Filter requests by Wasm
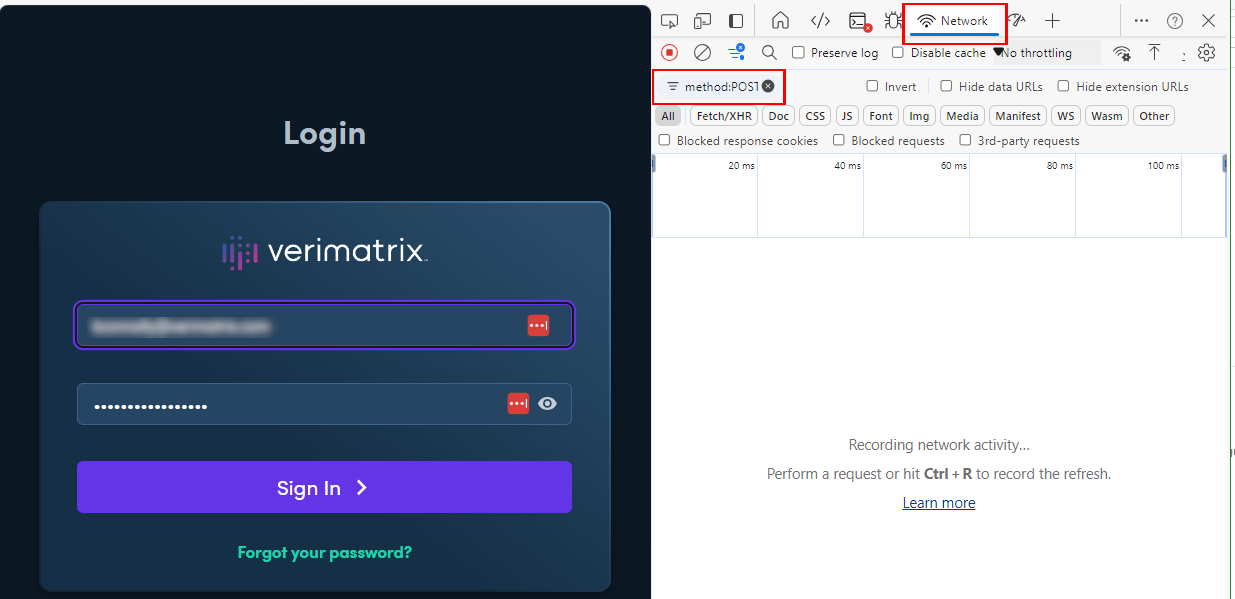Image resolution: width=1235 pixels, height=599 pixels. (x=1107, y=116)
